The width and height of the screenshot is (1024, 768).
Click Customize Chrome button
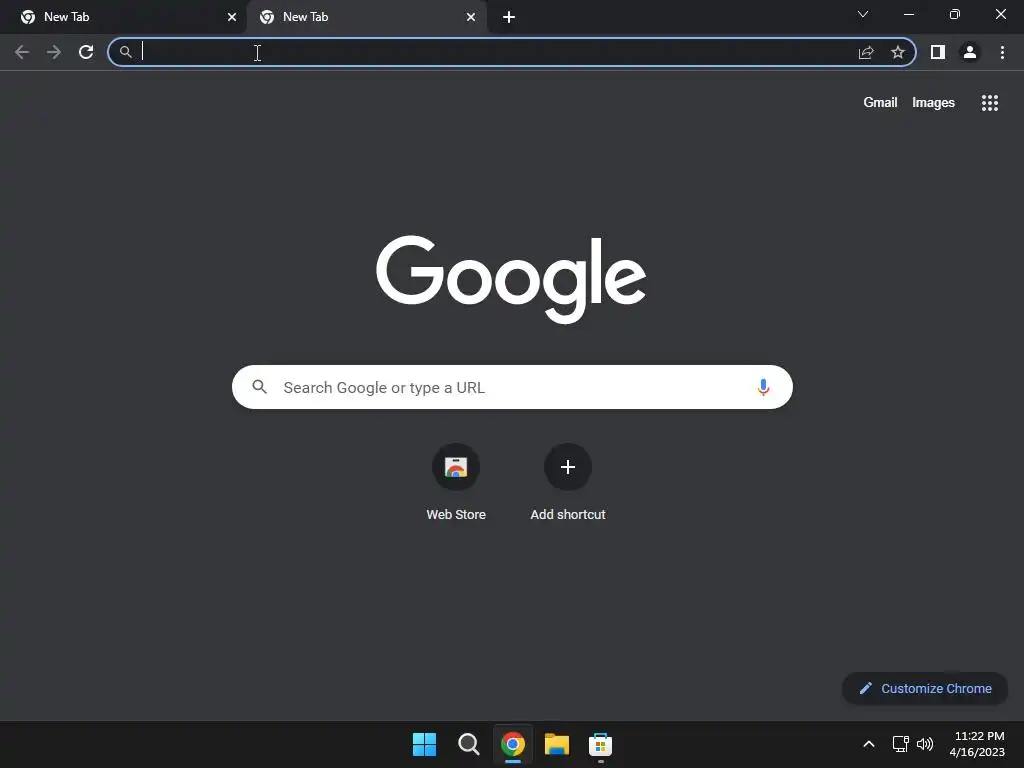925,688
